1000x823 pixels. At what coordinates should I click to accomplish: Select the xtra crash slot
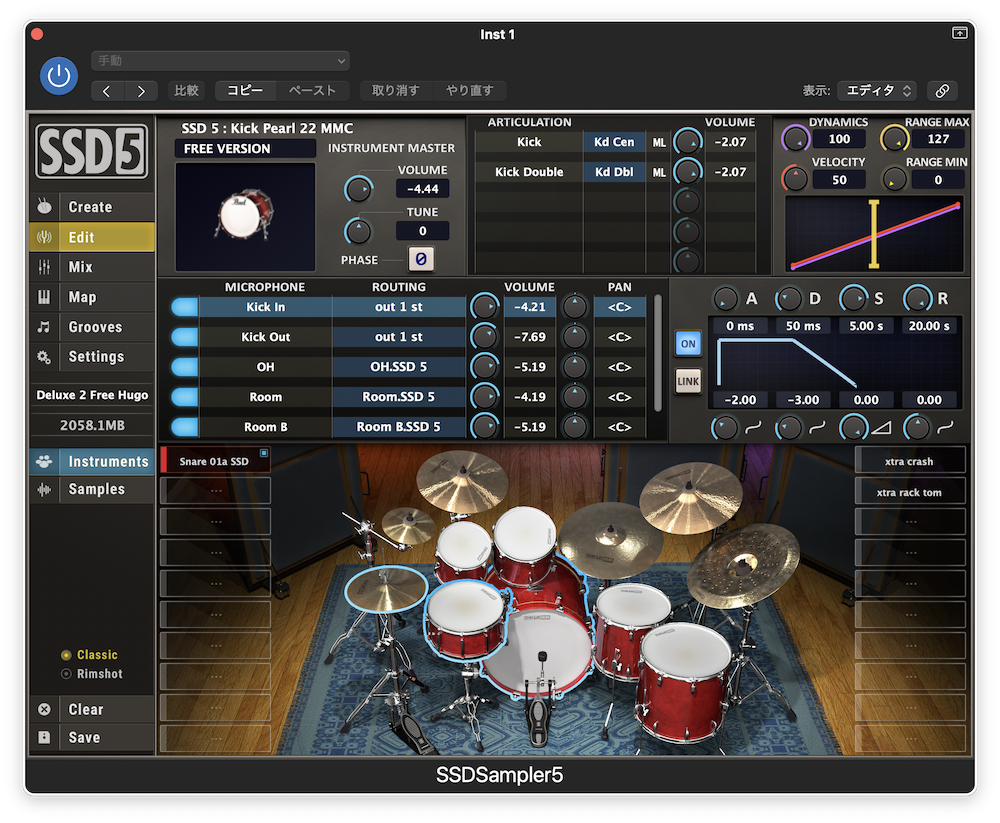909,461
